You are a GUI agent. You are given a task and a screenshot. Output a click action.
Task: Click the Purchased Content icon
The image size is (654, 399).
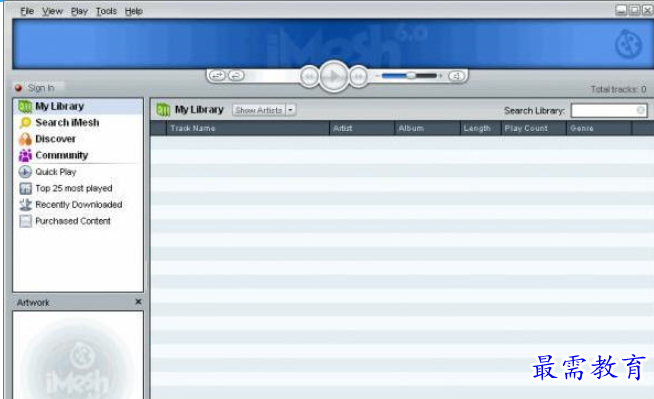tap(25, 221)
